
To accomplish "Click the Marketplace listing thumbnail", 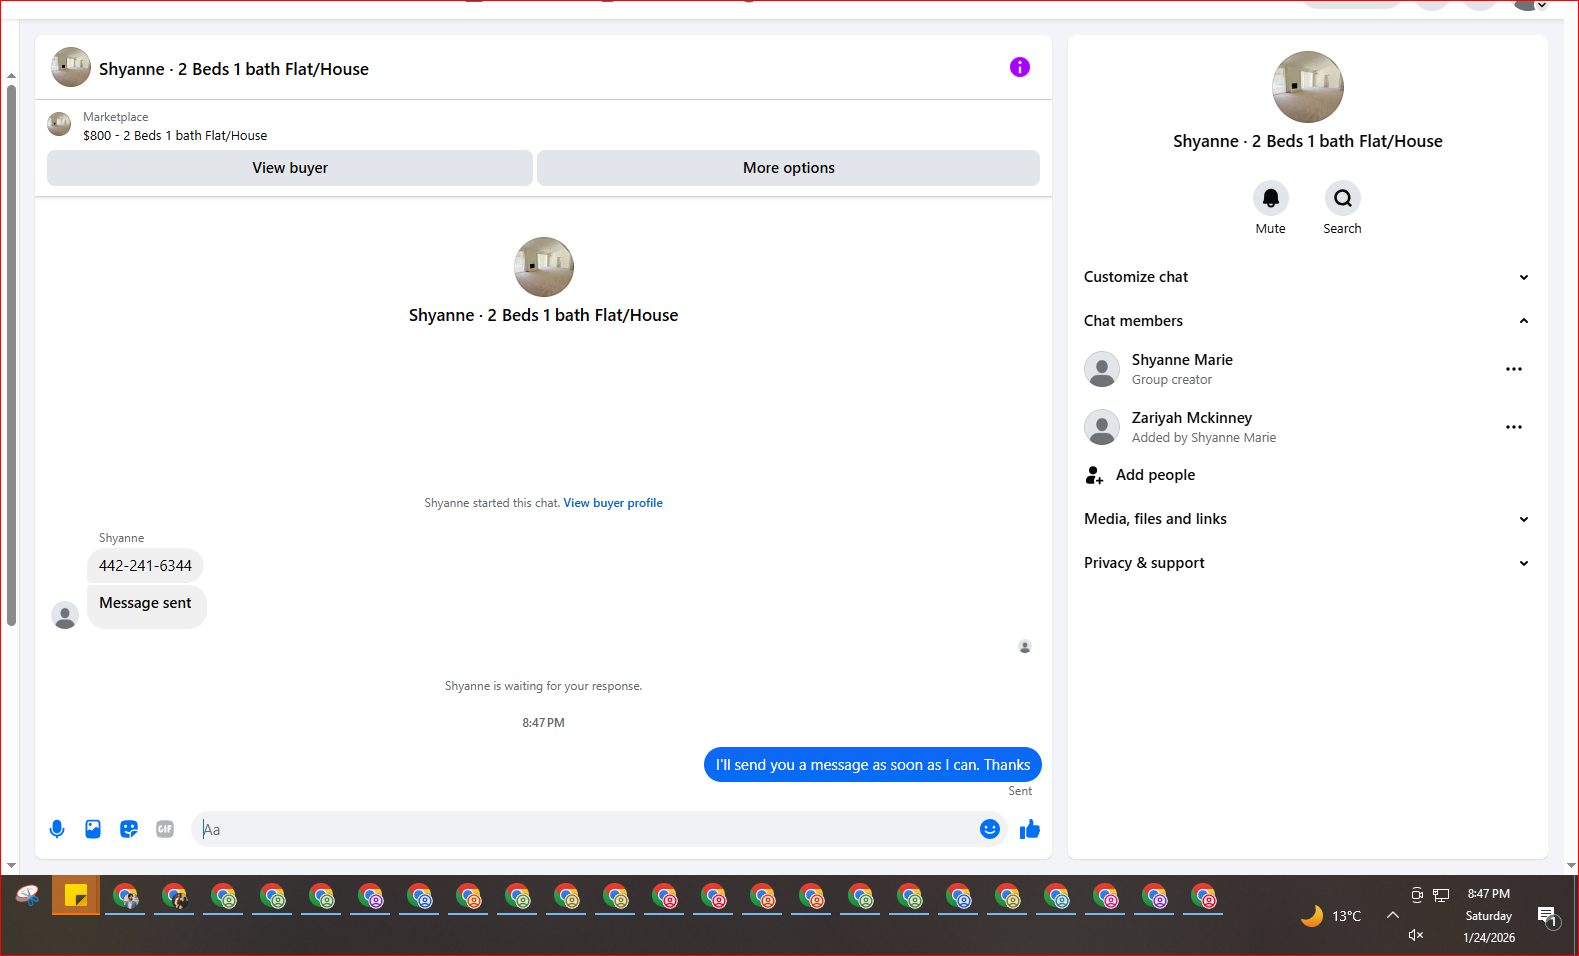I will click(x=59, y=124).
